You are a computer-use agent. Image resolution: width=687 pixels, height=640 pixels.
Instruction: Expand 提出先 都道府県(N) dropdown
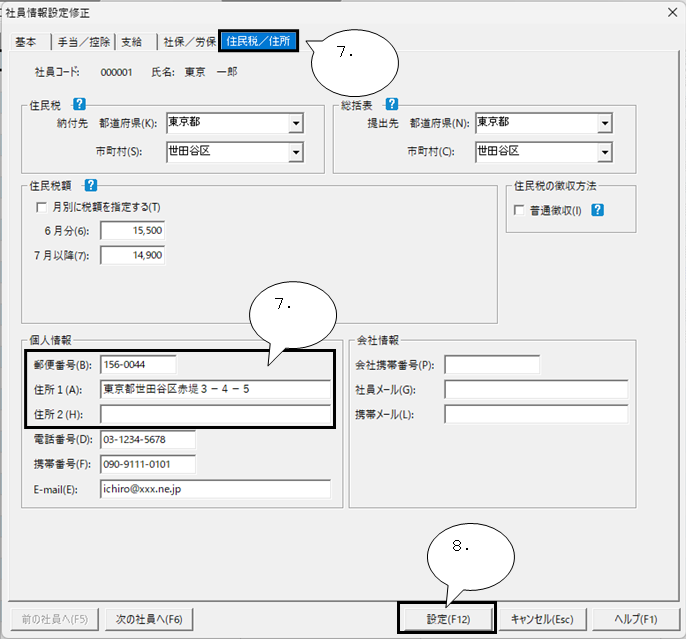pos(605,124)
